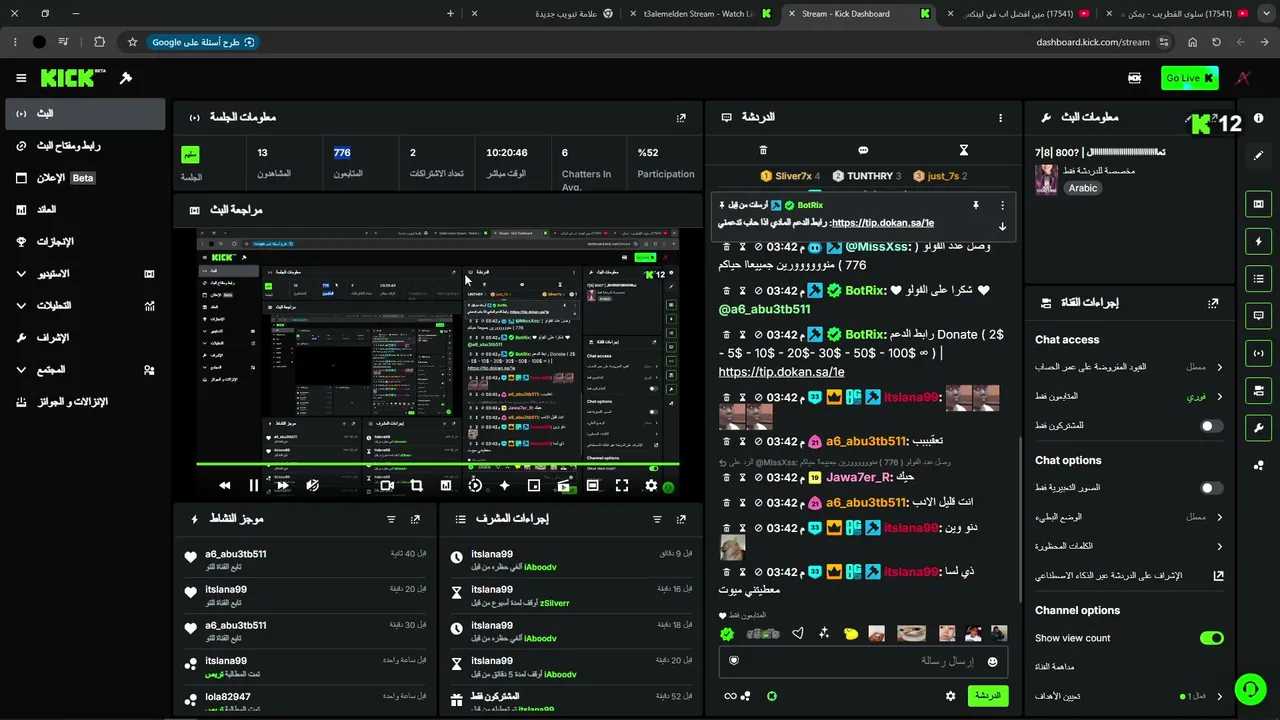Image resolution: width=1280 pixels, height=720 pixels.
Task: Click the Arabic language tag
Action: point(1083,188)
